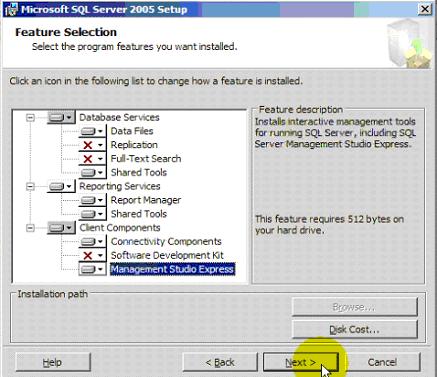Screen dimensions: 437x377
Task: Select the Database Services tree label
Action: 119,117
